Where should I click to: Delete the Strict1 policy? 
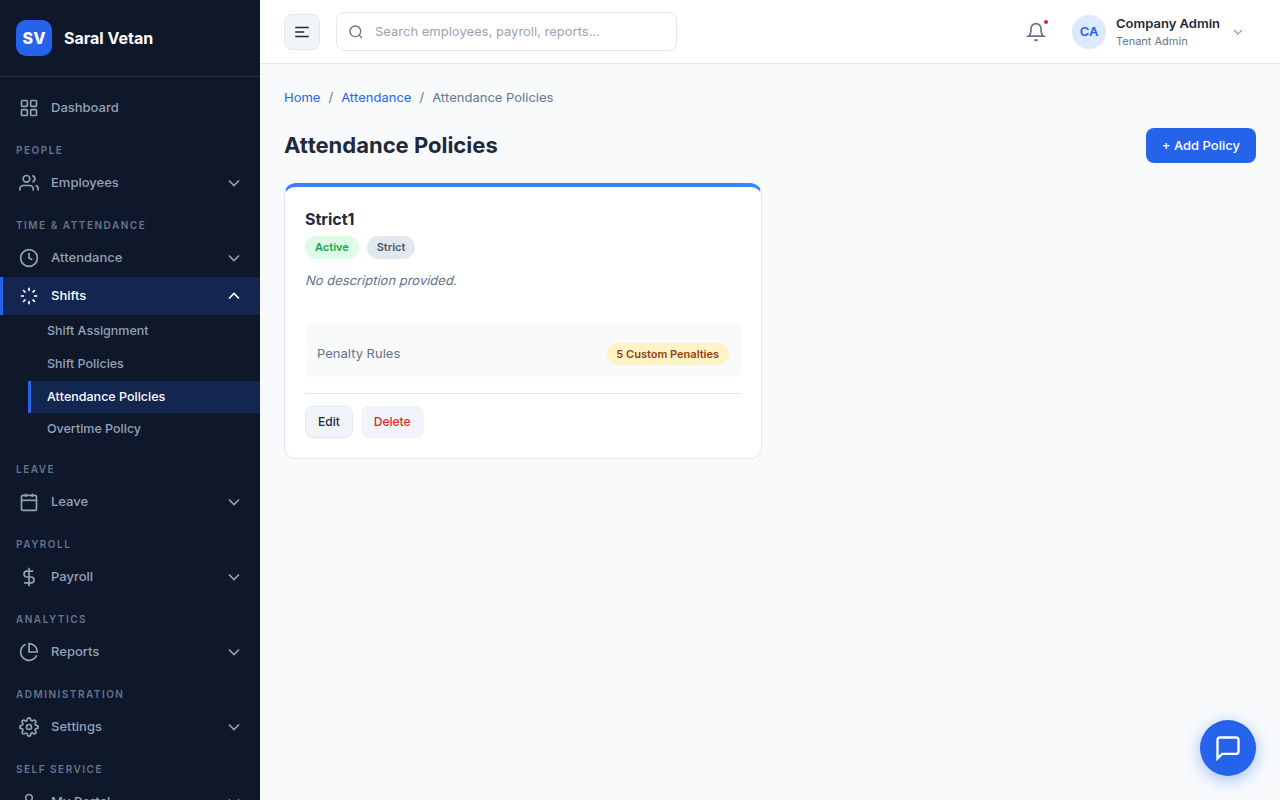click(392, 422)
